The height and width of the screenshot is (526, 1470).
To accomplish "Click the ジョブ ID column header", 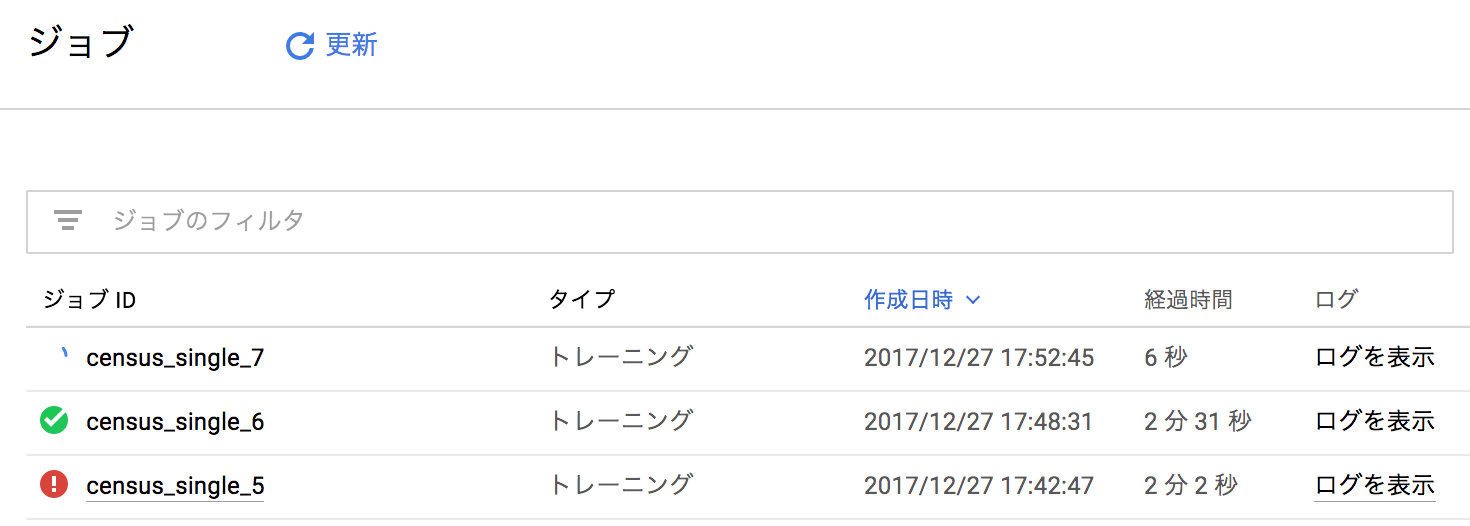I will [90, 299].
